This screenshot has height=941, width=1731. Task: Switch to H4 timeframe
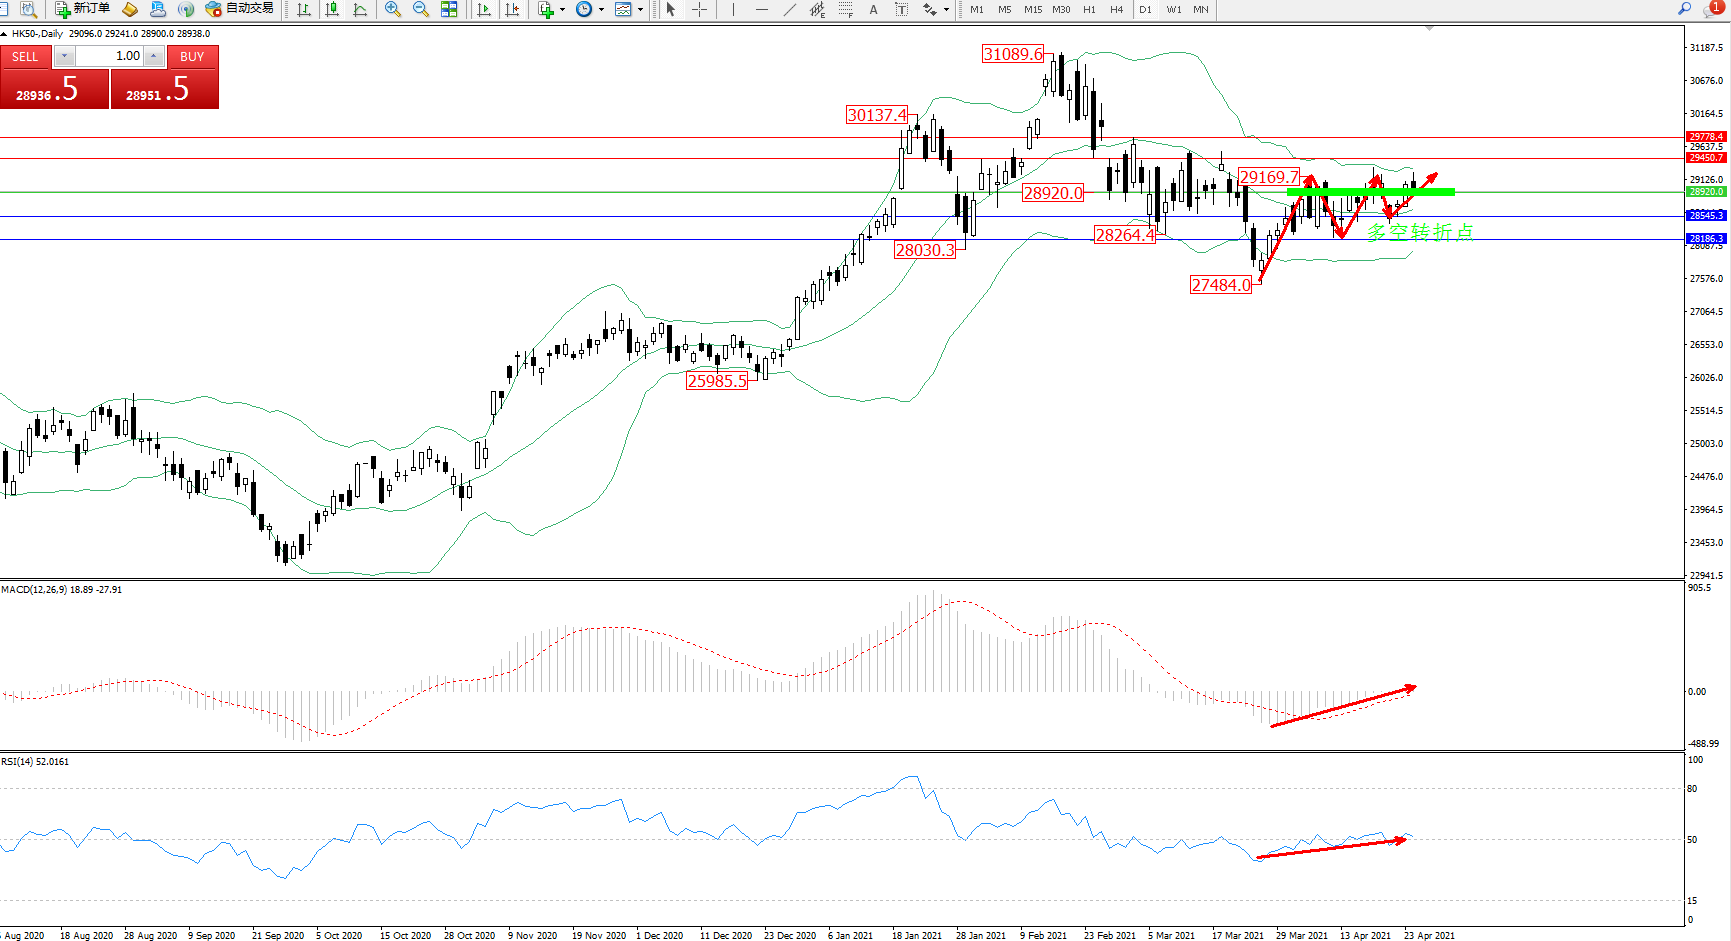1116,9
